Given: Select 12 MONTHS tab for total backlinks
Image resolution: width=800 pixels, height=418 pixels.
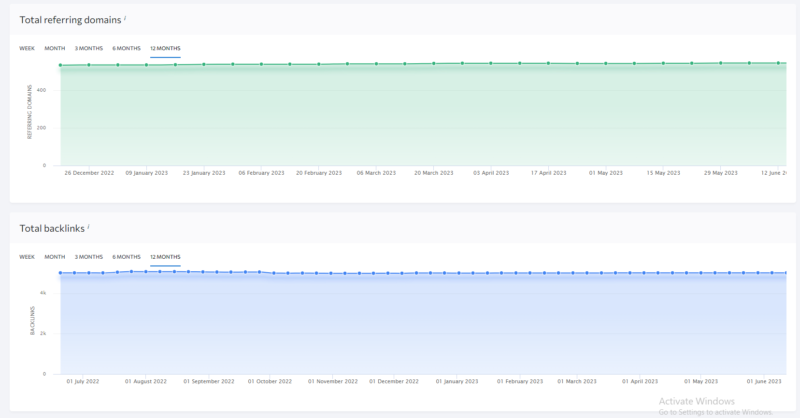Looking at the screenshot, I should point(165,257).
